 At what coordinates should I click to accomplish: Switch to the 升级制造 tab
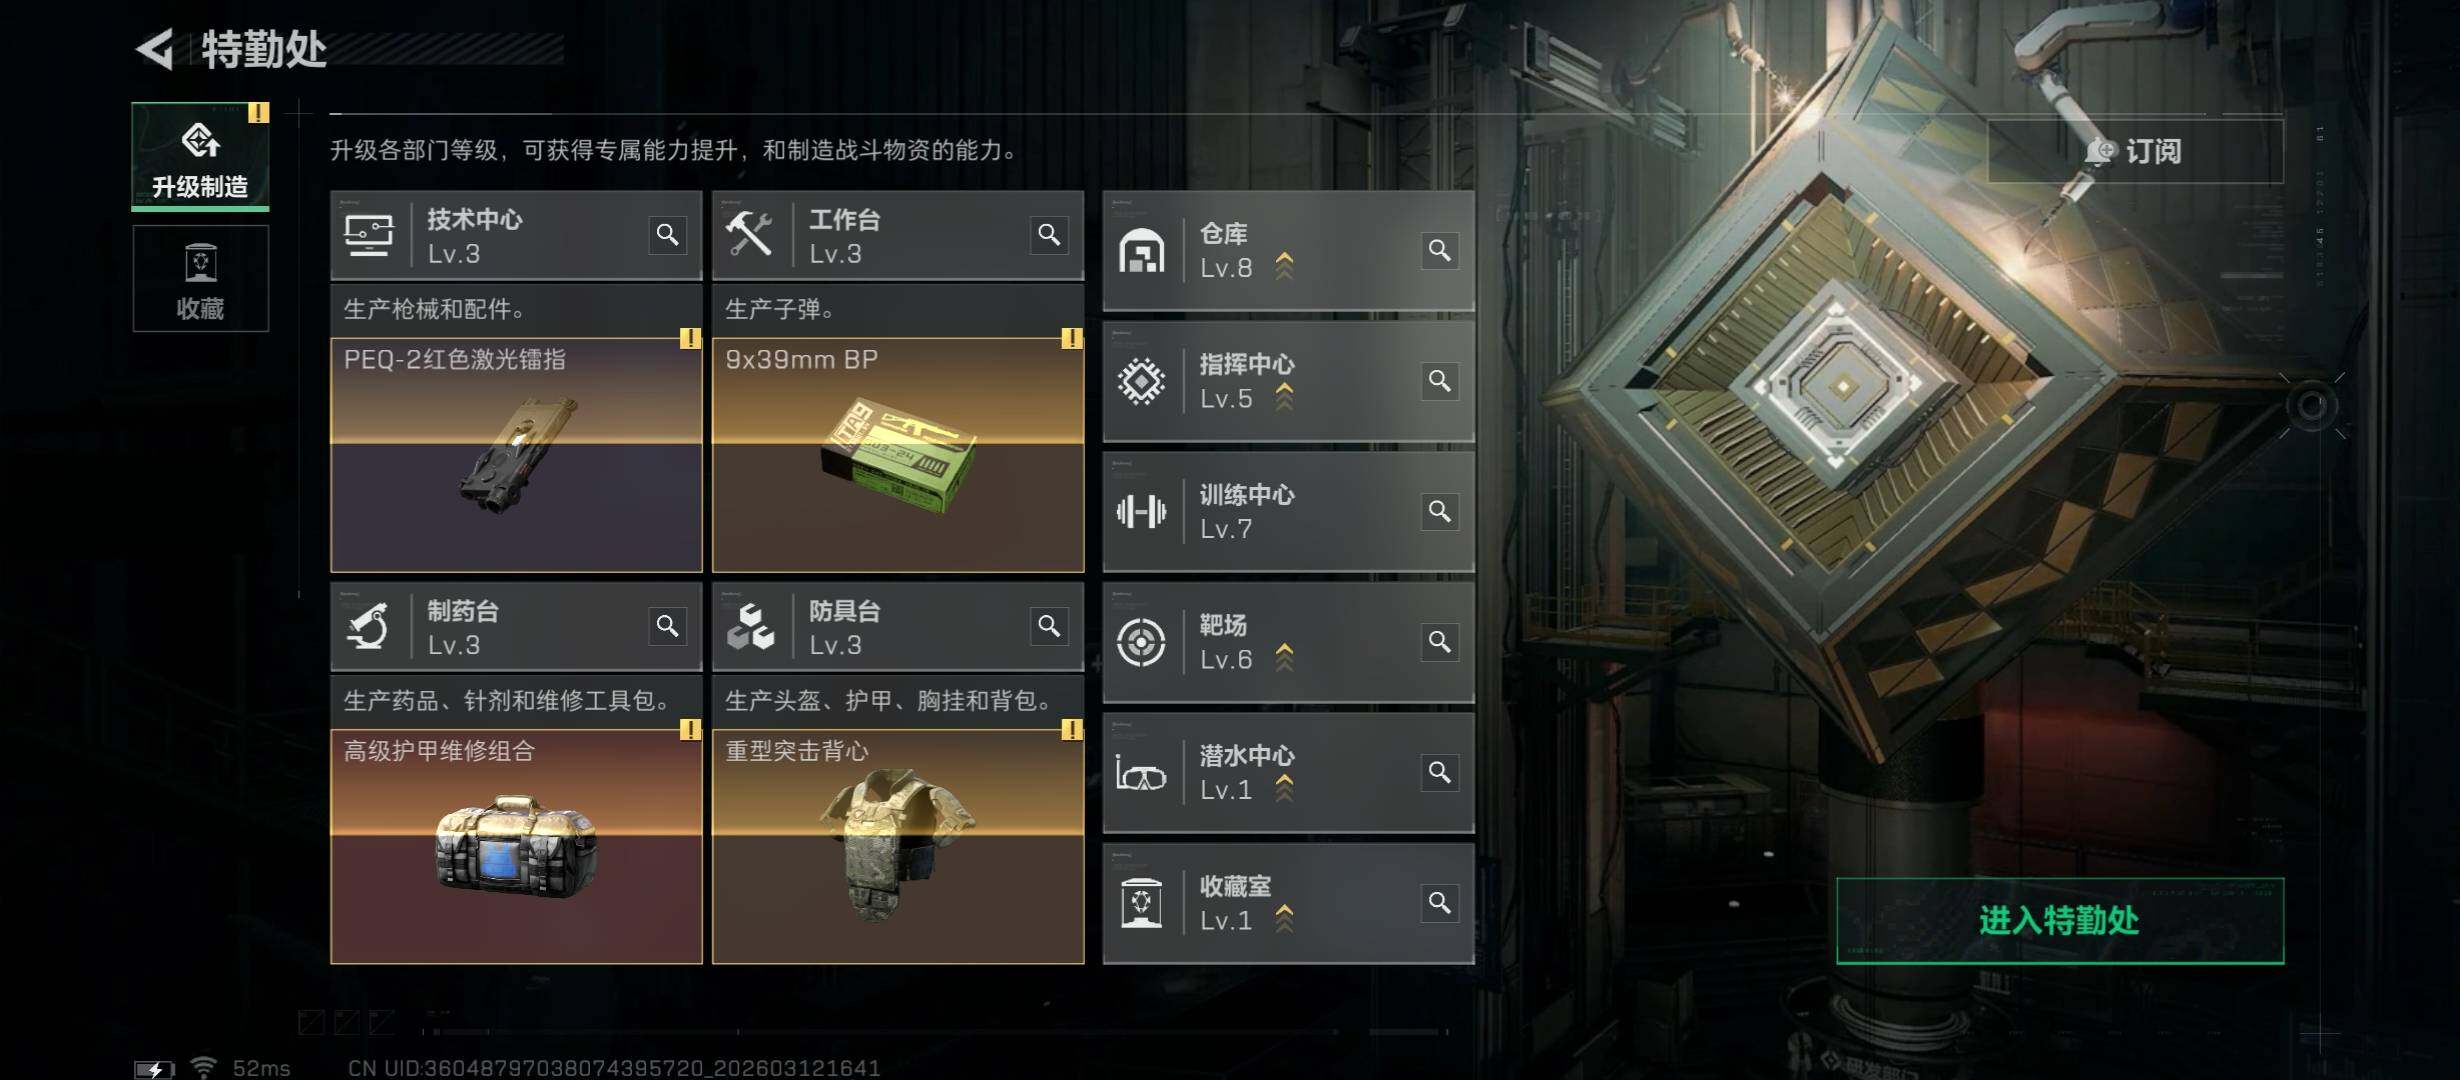[200, 156]
